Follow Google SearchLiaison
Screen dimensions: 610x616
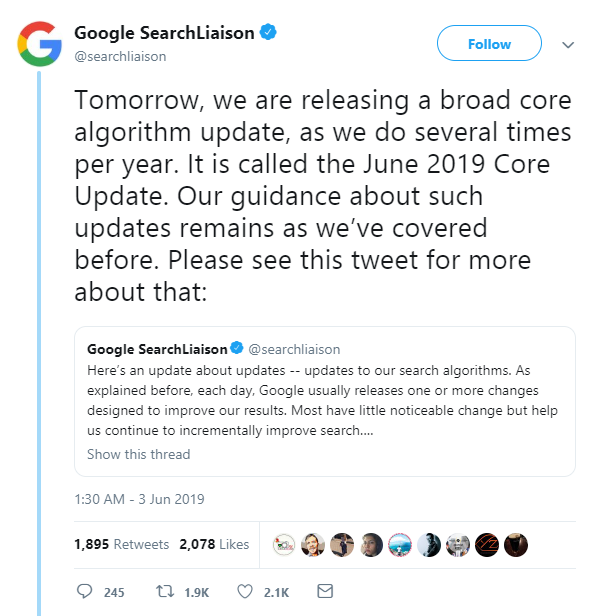coord(489,43)
